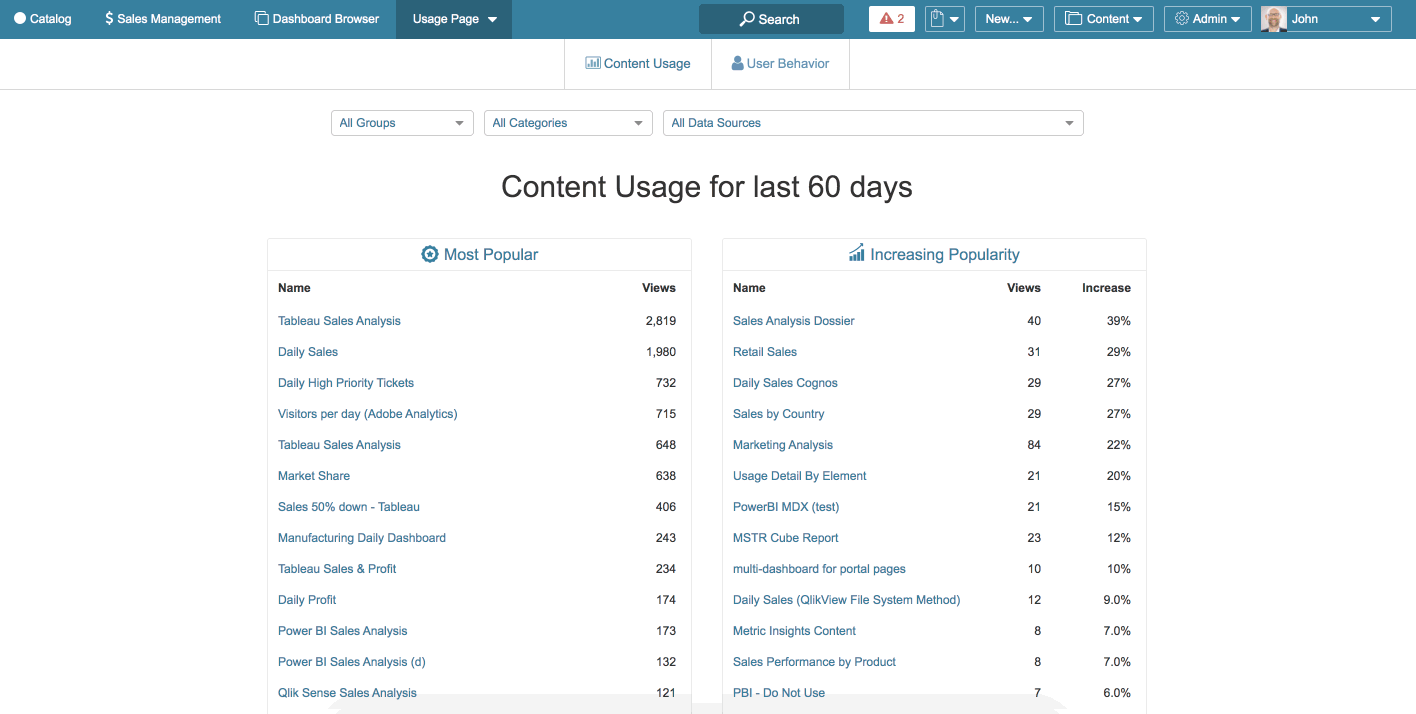
Task: Open PowerBI MDX (test)
Action: [786, 507]
